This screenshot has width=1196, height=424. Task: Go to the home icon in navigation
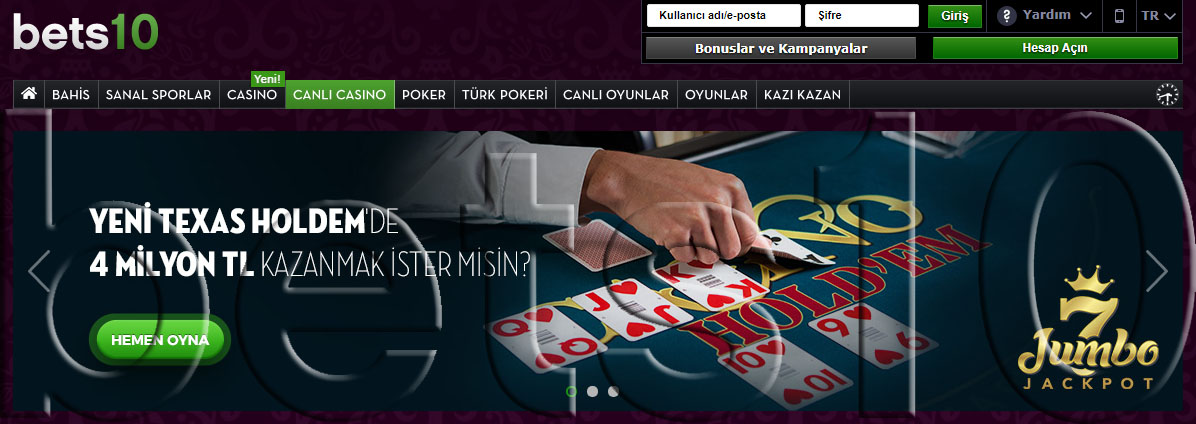click(x=29, y=94)
